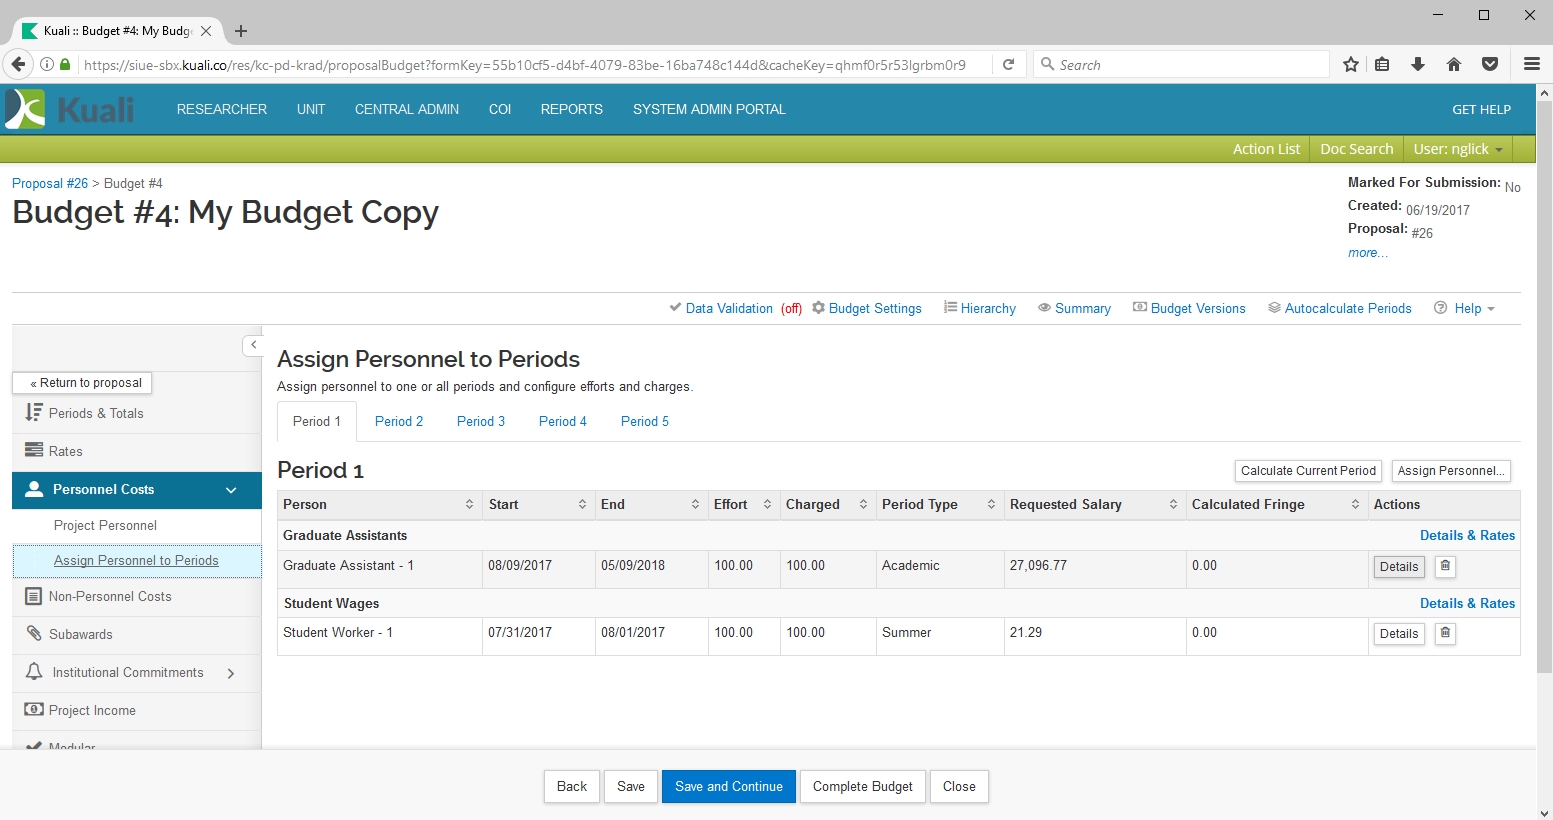Sort table by Requested Salary column
This screenshot has width=1553, height=820.
pyautogui.click(x=1173, y=505)
